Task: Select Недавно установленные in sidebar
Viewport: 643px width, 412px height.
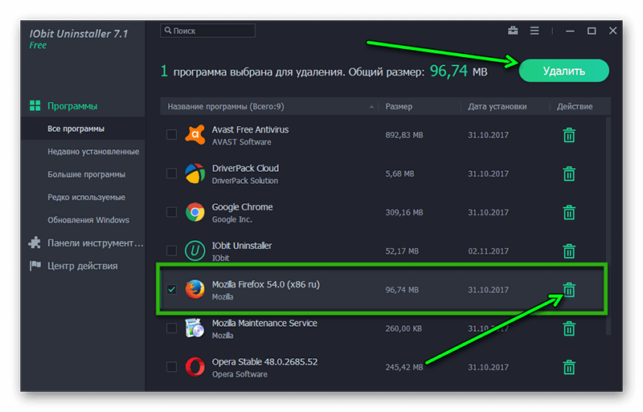Action: tap(93, 152)
